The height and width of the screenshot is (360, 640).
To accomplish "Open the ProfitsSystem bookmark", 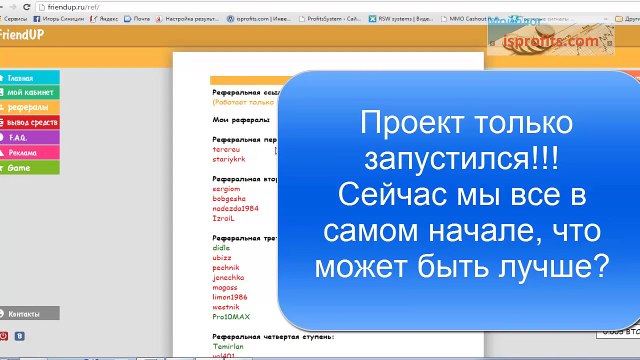I will (330, 19).
